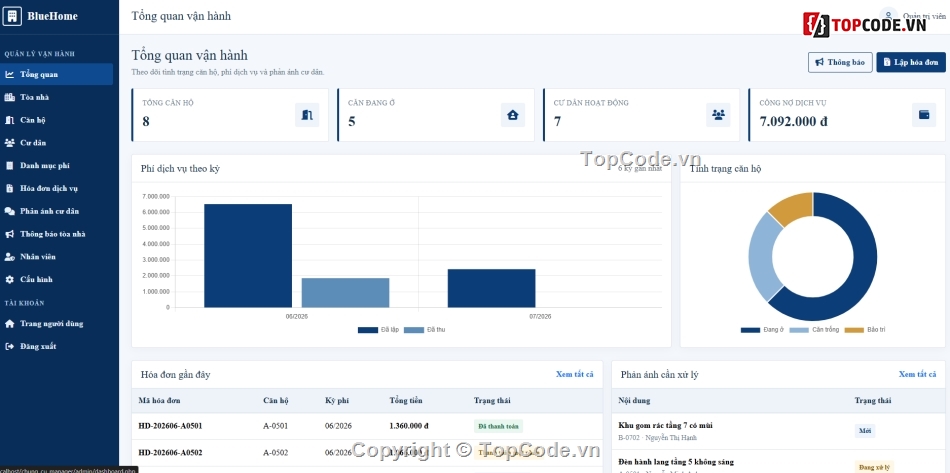Image resolution: width=950 pixels, height=473 pixels.
Task: Open the Tổng quan sidebar item
Action: click(x=56, y=74)
